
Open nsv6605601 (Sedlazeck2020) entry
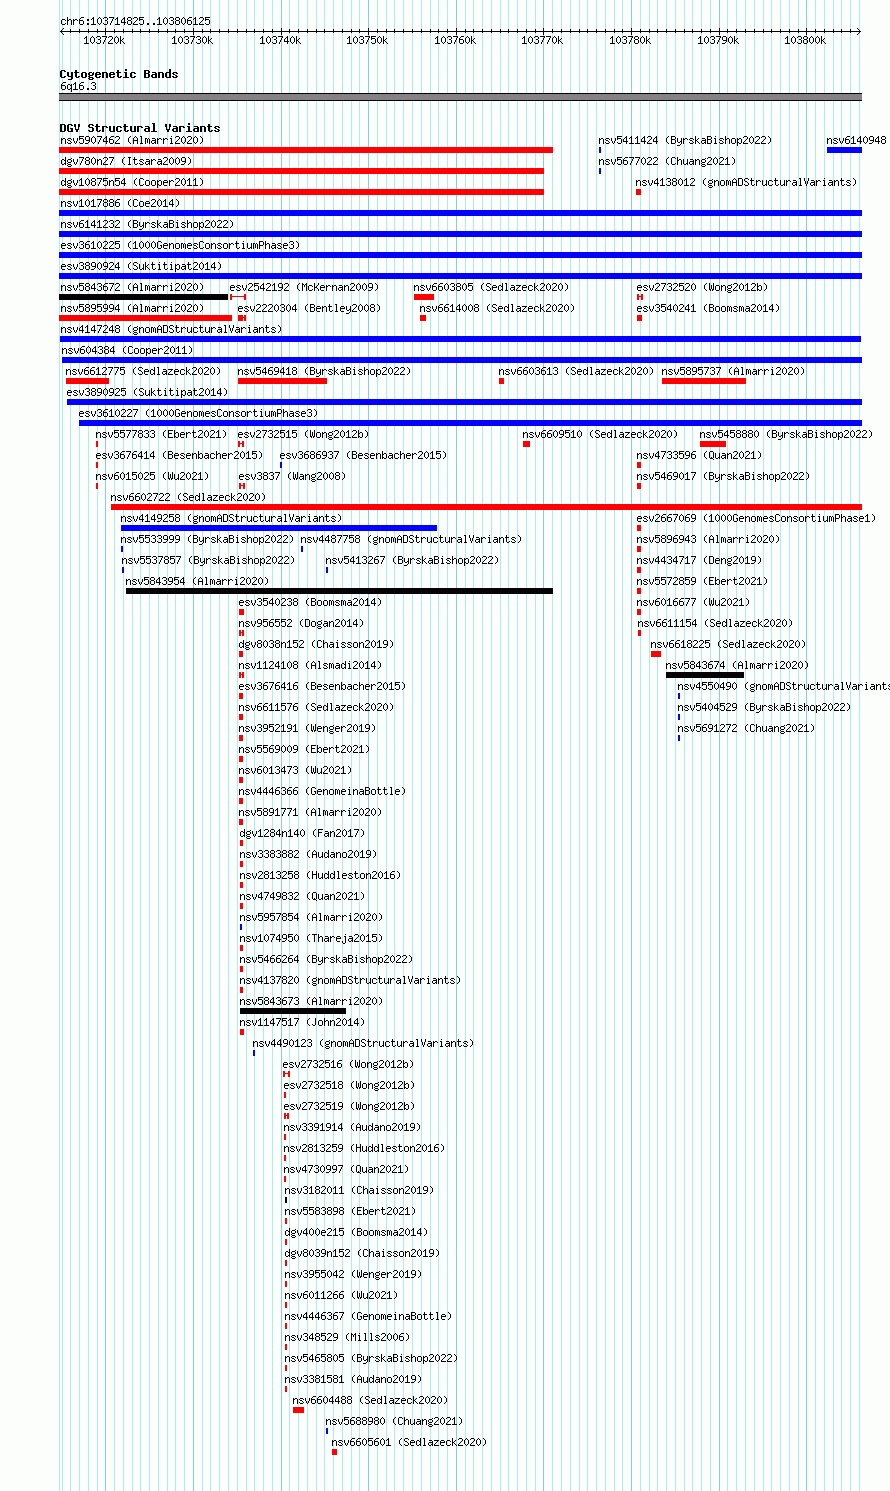[x=409, y=1443]
